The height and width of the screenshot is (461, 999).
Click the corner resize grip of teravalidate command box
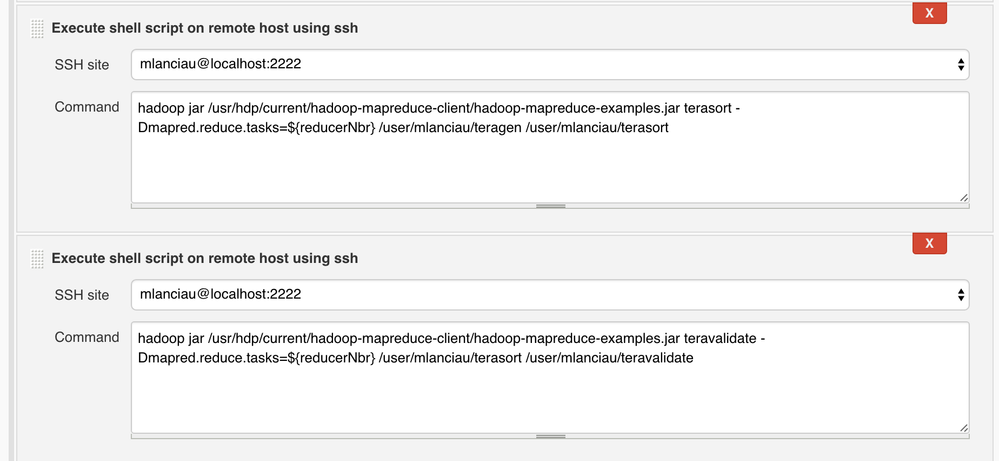[962, 427]
